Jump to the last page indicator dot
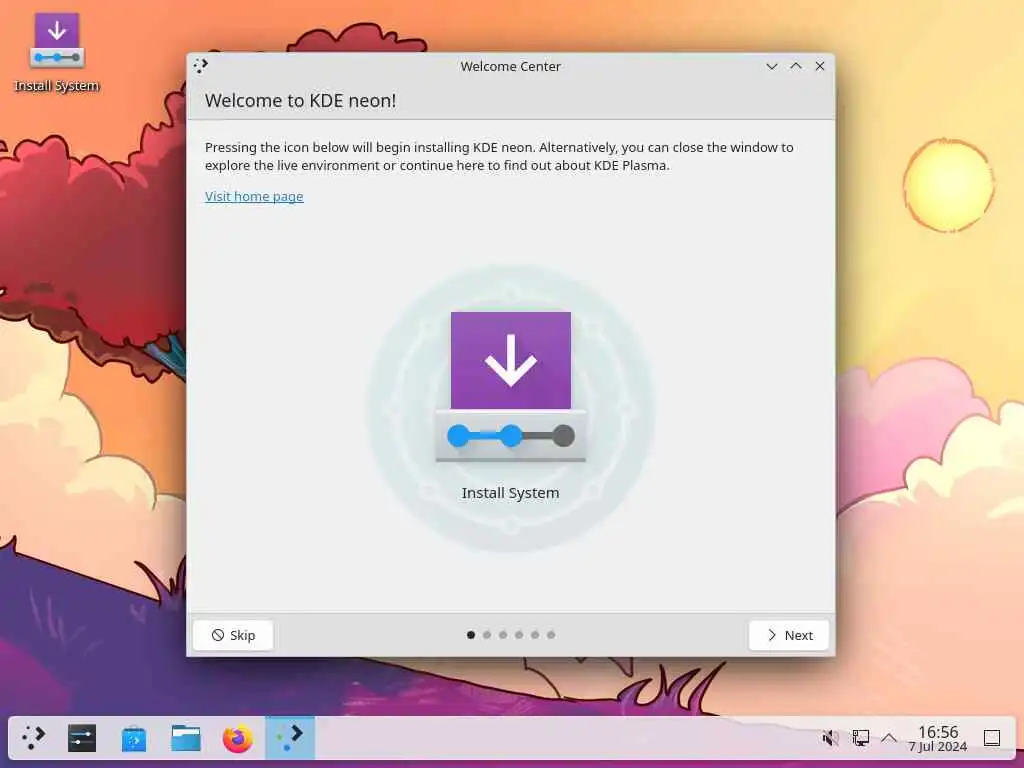This screenshot has width=1024, height=768. [x=551, y=635]
